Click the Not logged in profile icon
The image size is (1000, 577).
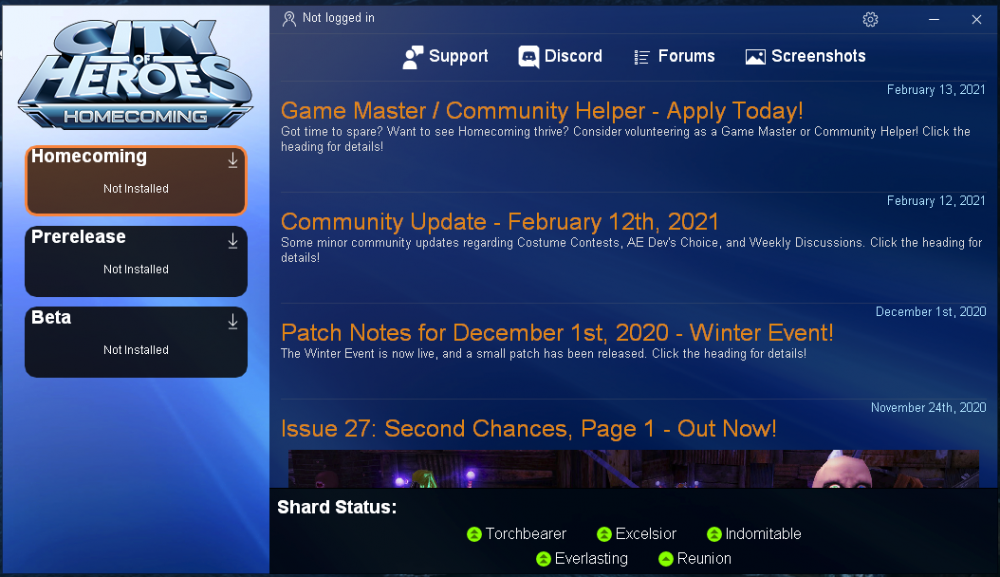[289, 18]
